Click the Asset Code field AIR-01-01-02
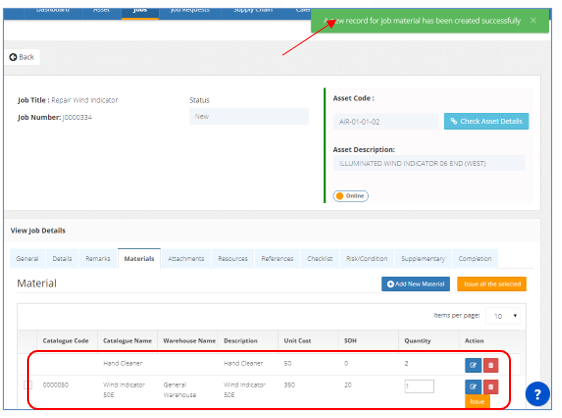 click(x=386, y=122)
